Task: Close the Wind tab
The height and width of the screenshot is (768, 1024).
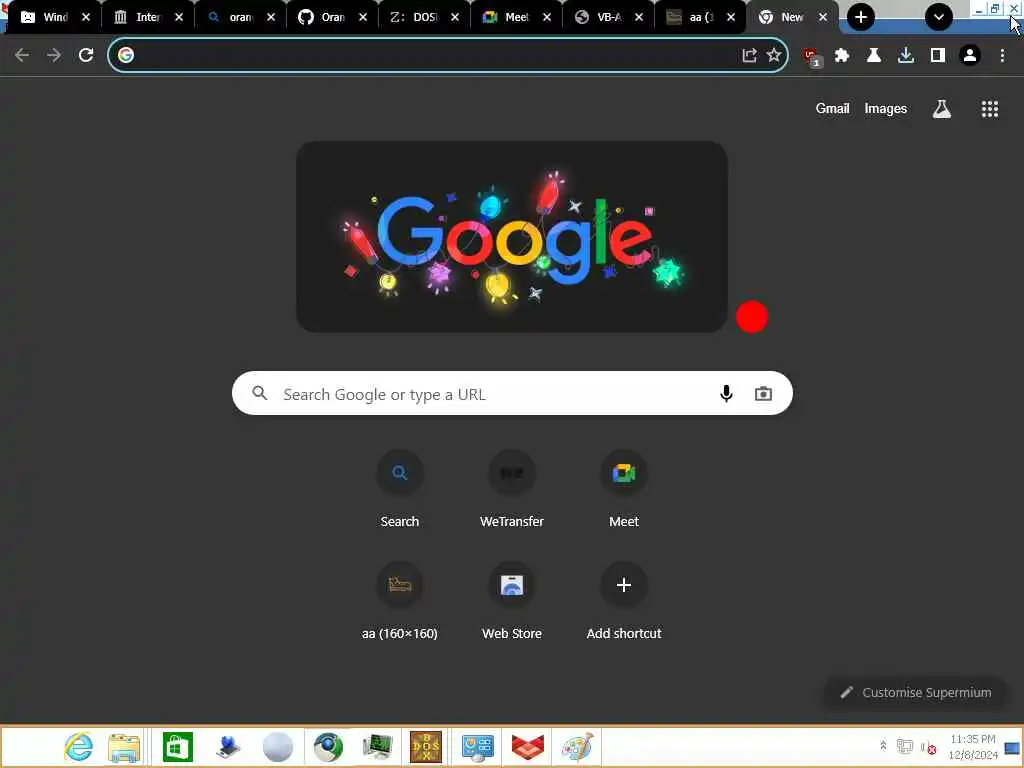Action: tap(86, 17)
